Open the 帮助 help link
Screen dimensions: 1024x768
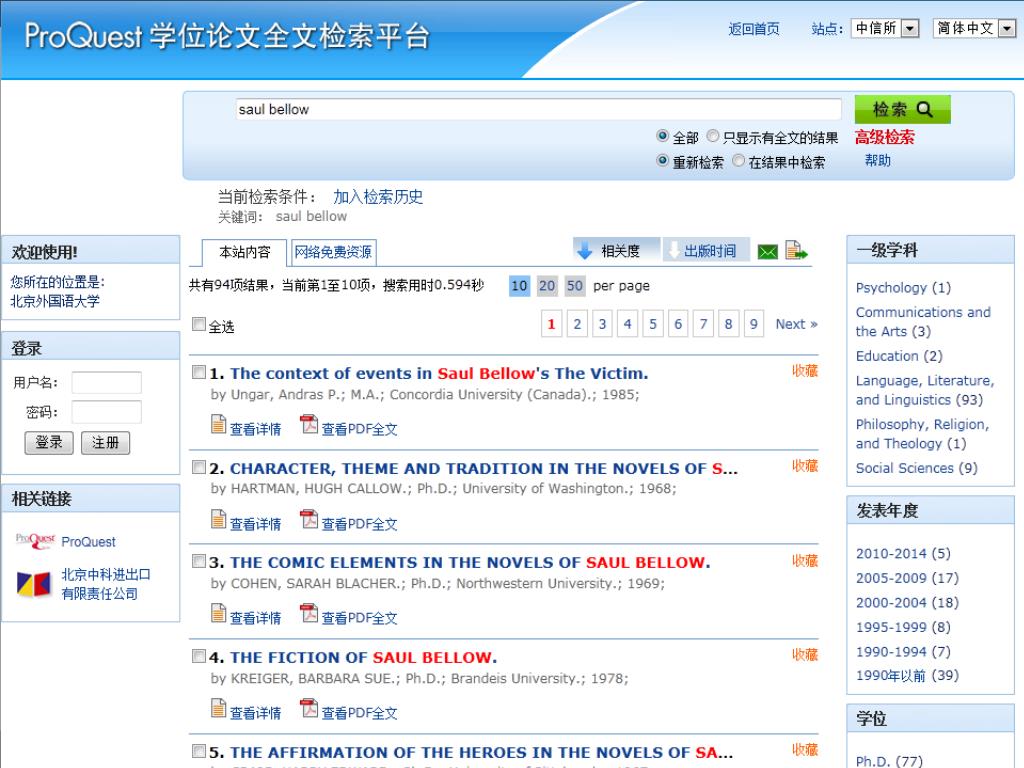tap(878, 161)
